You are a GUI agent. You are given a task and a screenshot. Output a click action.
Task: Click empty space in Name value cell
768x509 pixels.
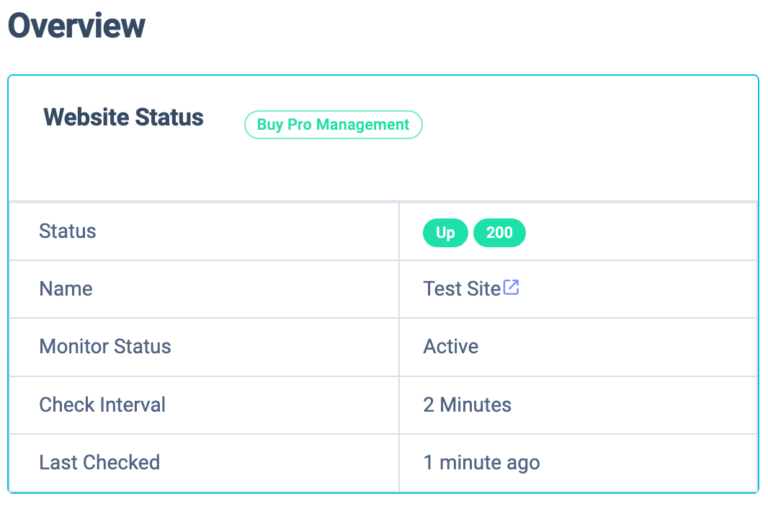[637, 289]
